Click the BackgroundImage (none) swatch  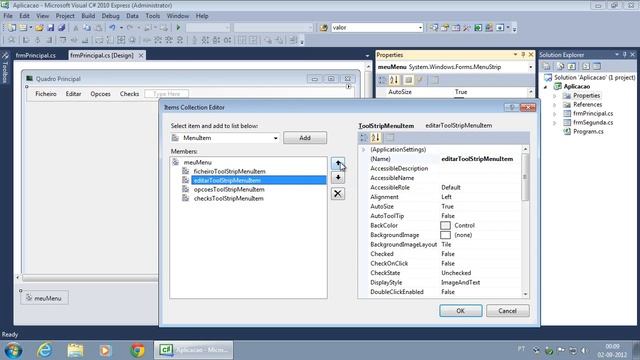click(445, 235)
